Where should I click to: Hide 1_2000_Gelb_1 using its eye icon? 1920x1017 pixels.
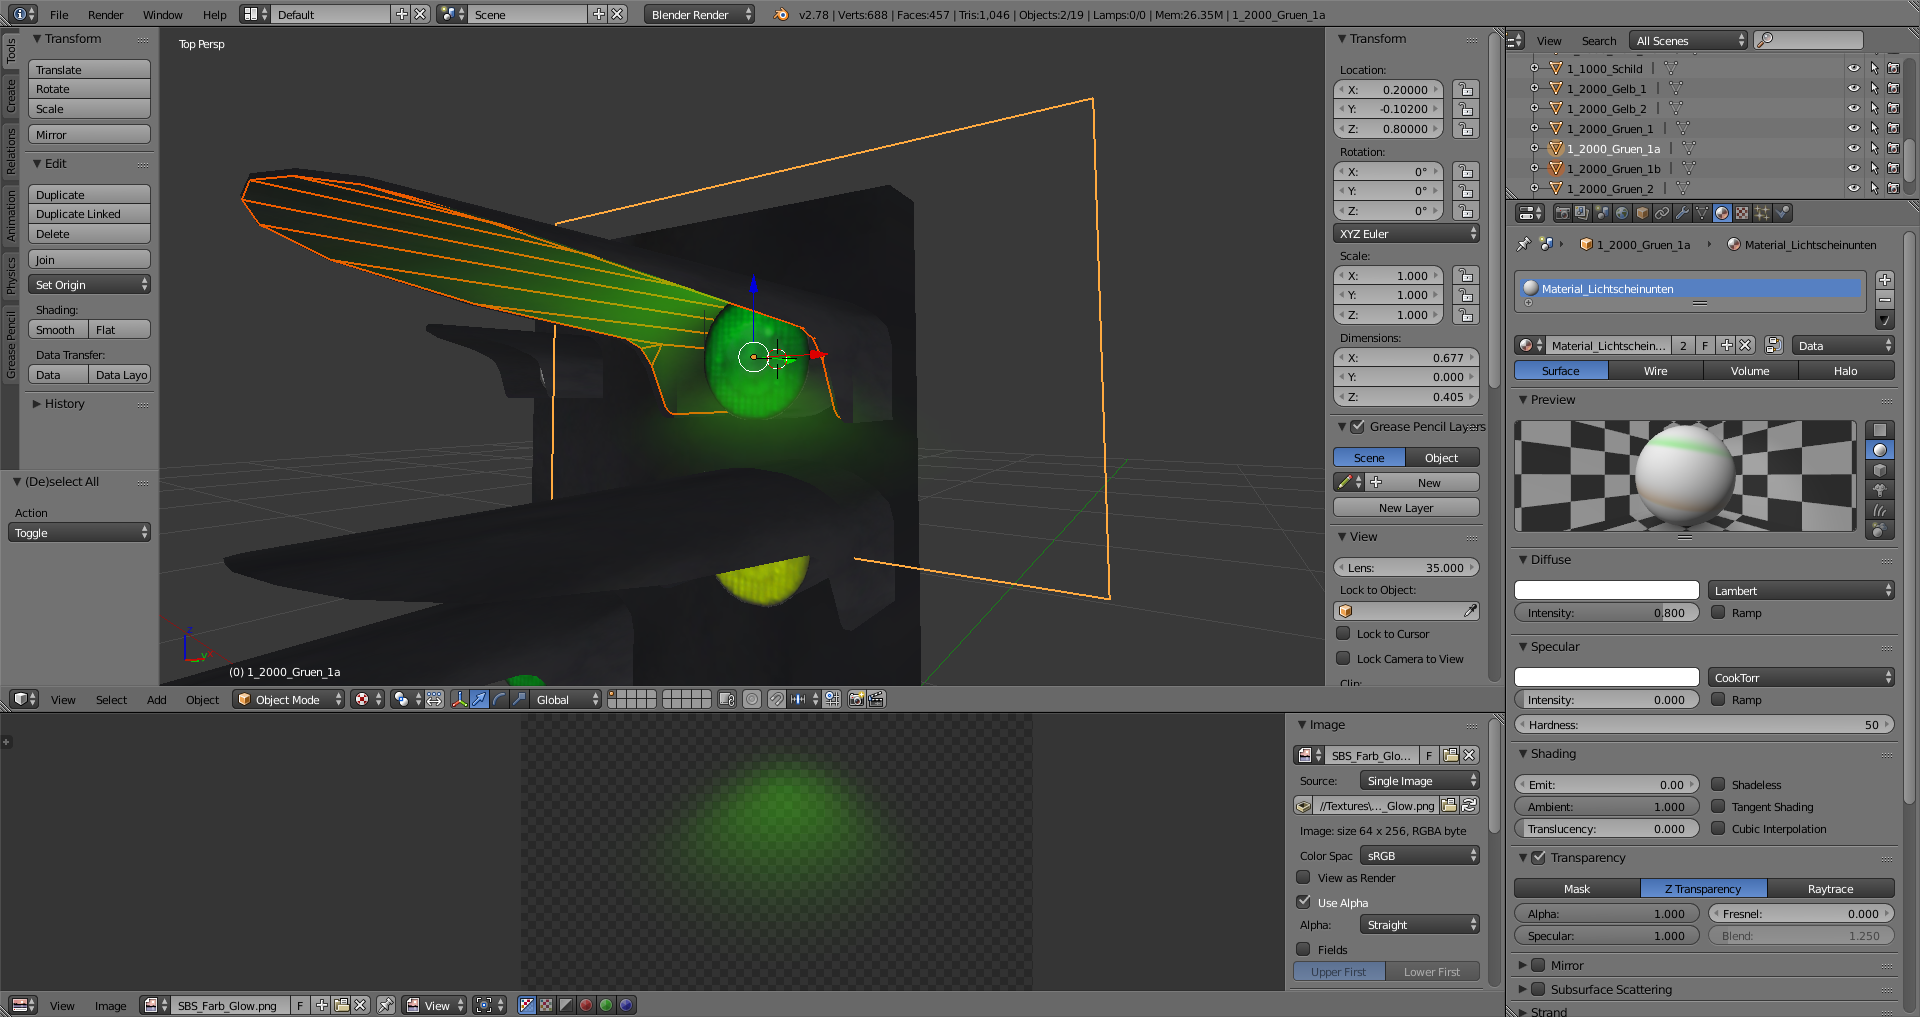[1853, 89]
